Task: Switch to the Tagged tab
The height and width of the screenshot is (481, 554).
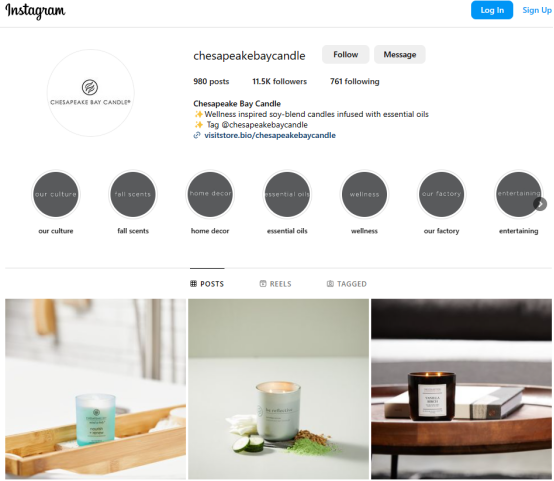Action: click(x=347, y=284)
